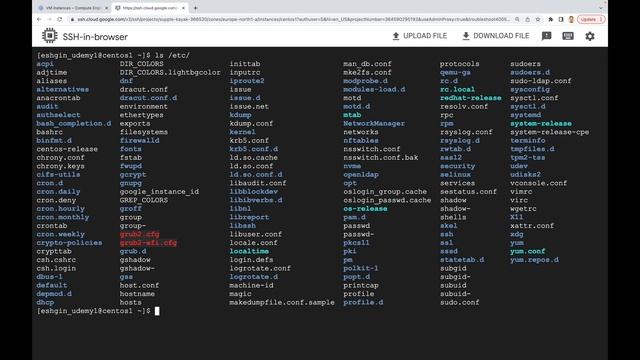Screen dimensions: 640x360
Task: Click the 'yum.repos.d' directory name
Action: [x=534, y=260]
